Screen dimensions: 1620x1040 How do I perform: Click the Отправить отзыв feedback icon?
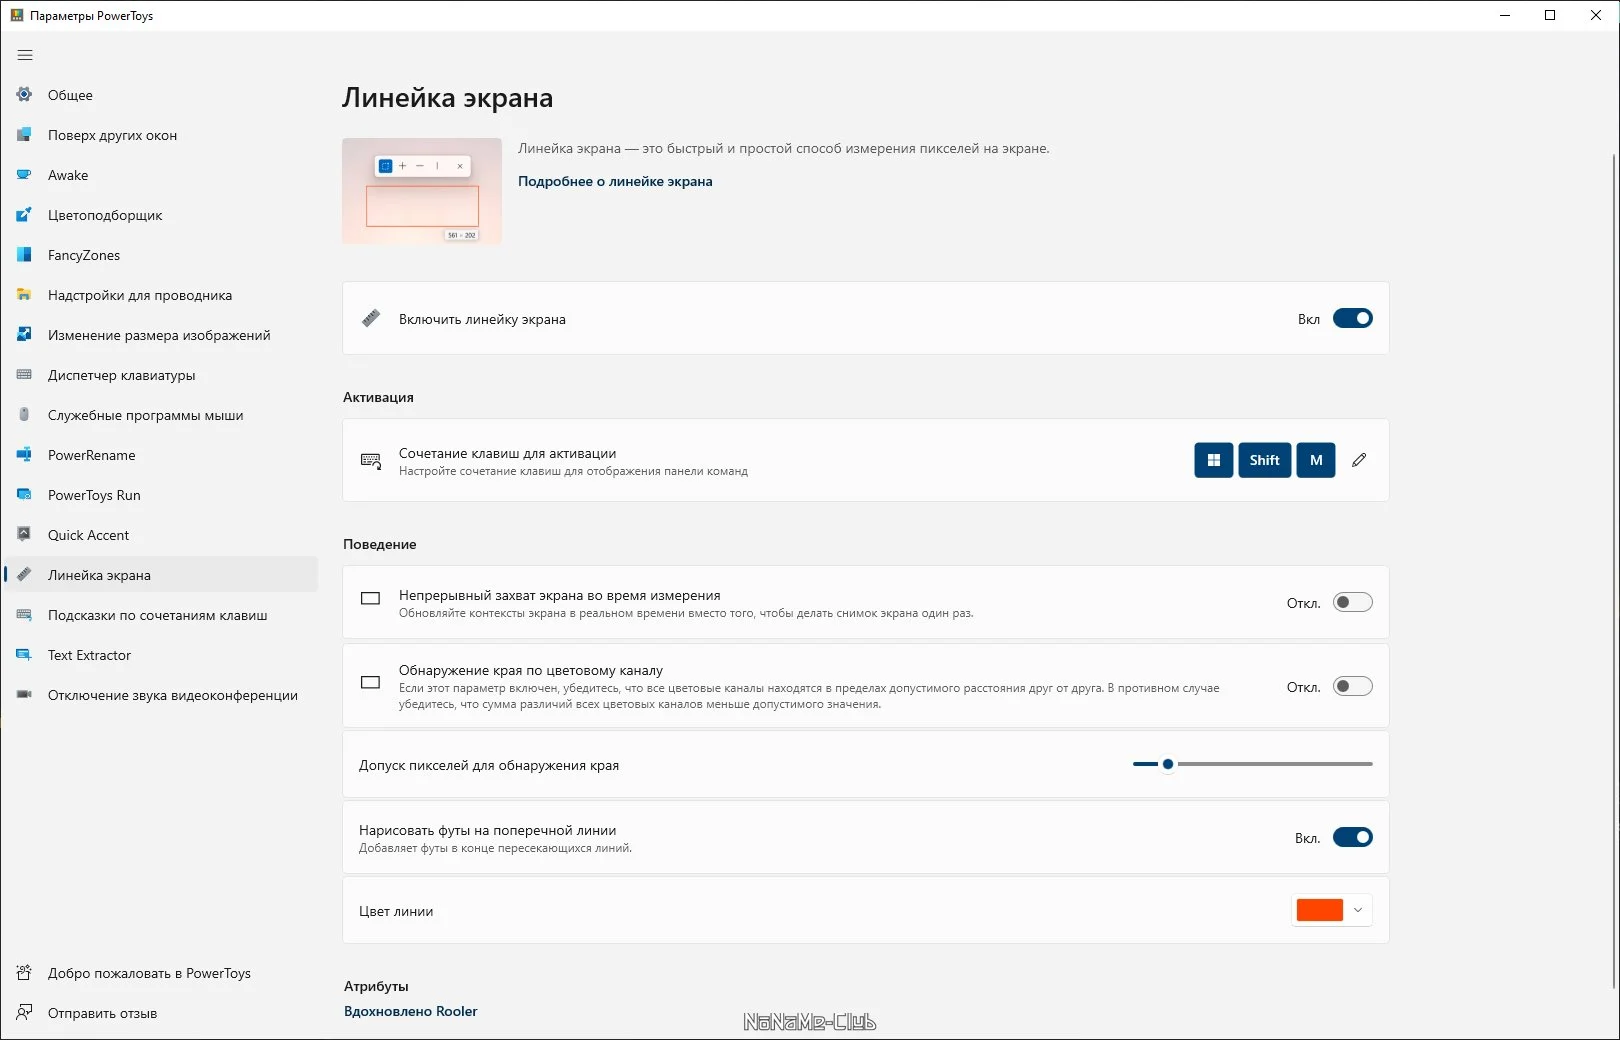[24, 1013]
